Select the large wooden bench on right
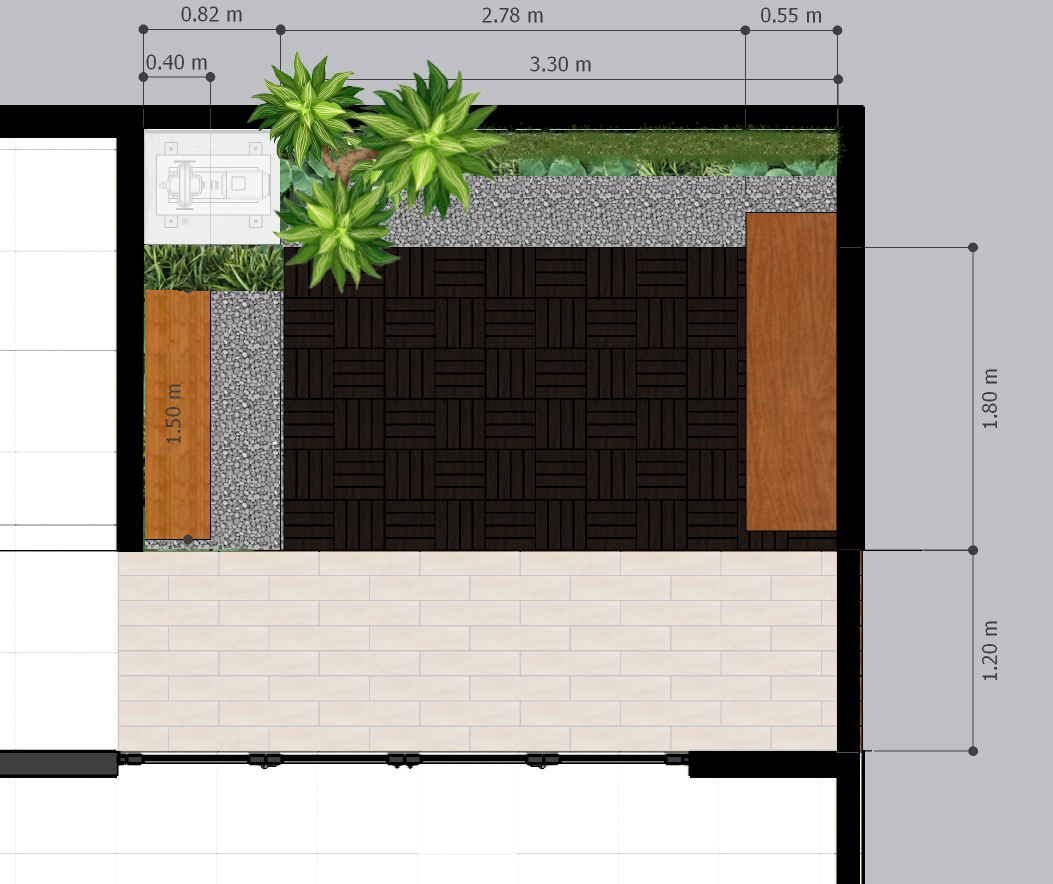This screenshot has width=1053, height=884. point(791,371)
